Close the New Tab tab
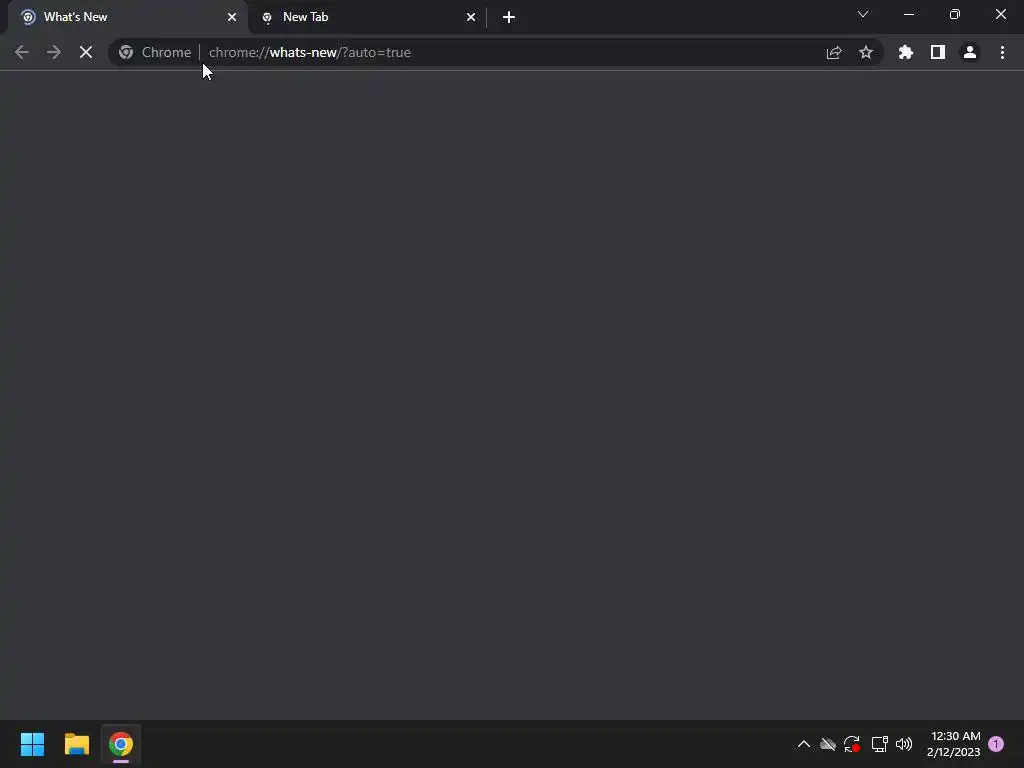The image size is (1024, 768). 471,17
